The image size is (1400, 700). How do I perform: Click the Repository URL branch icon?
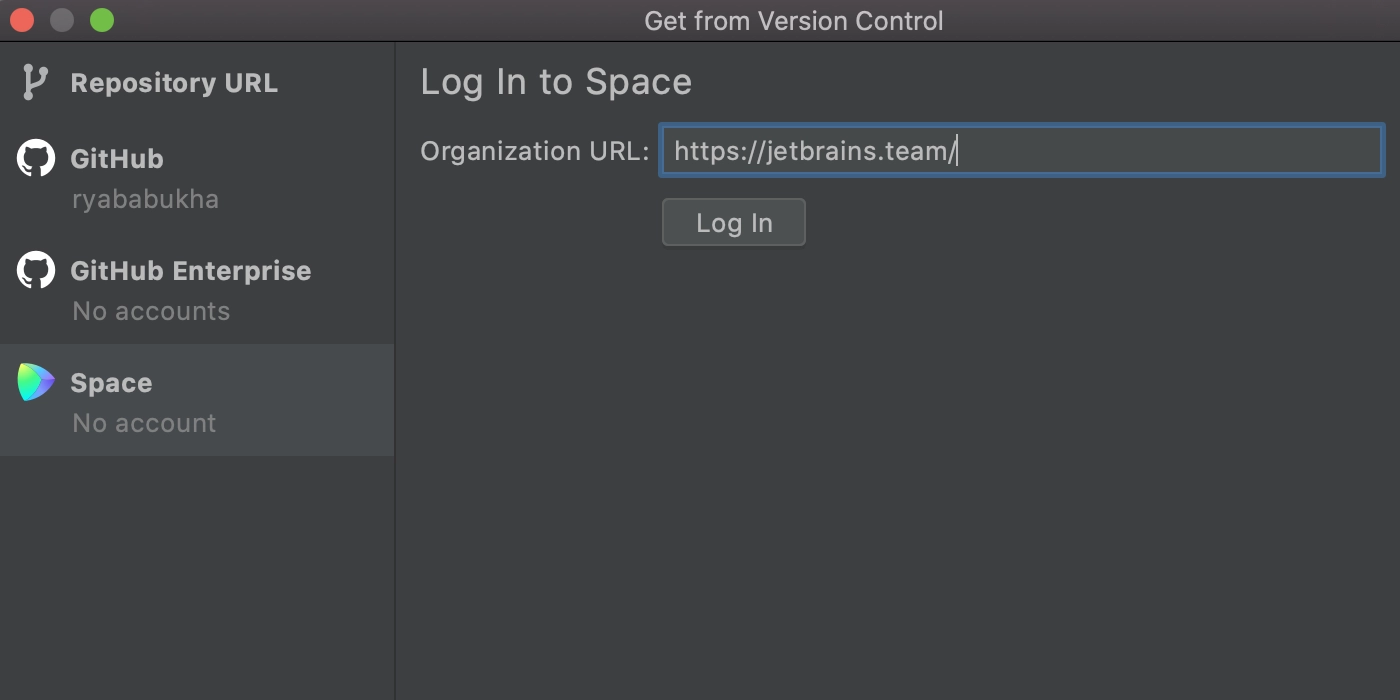click(35, 83)
